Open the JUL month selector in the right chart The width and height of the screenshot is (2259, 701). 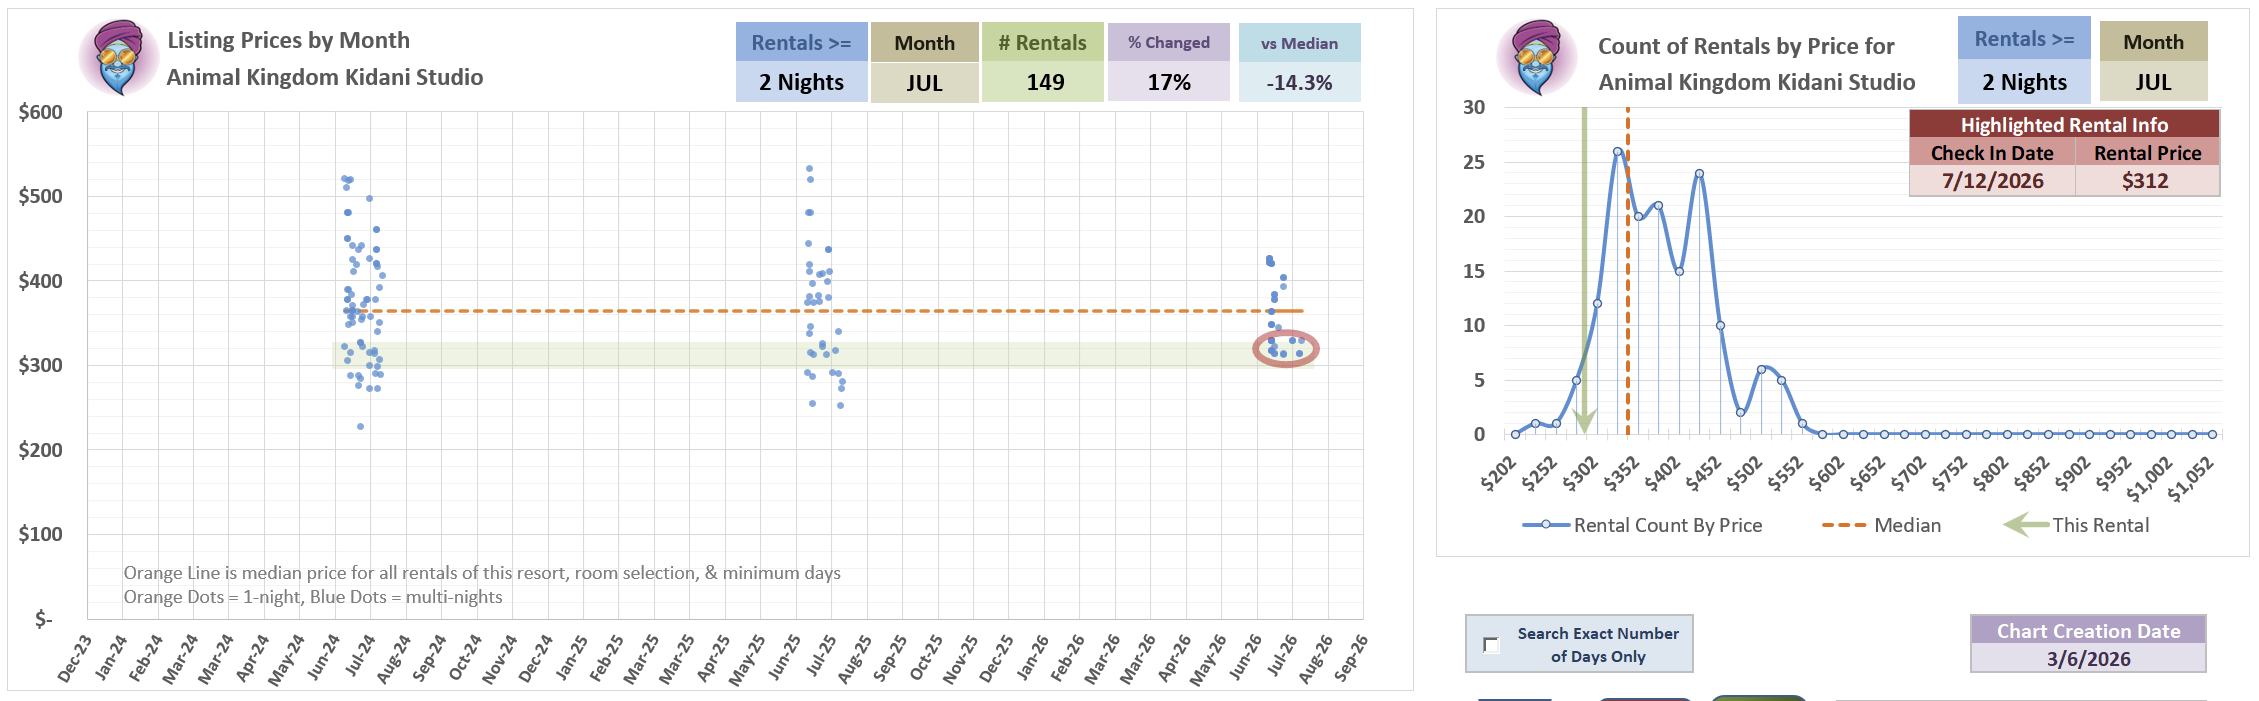click(2153, 82)
